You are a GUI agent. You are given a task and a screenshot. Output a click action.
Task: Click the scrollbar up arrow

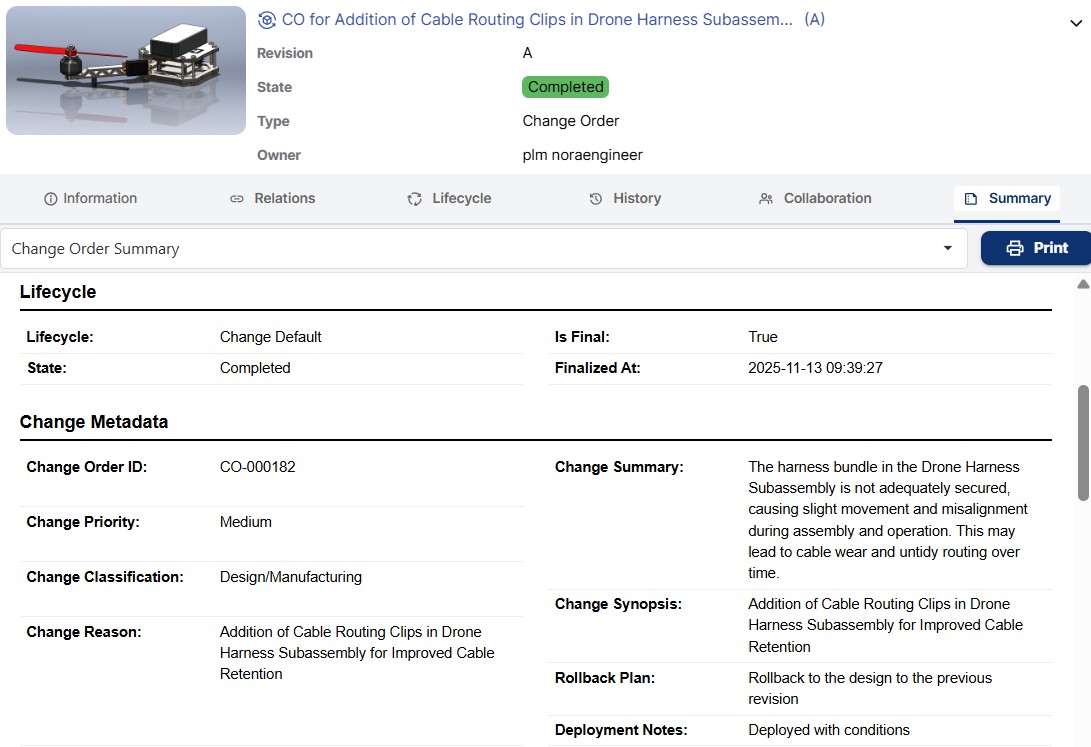click(x=1082, y=285)
